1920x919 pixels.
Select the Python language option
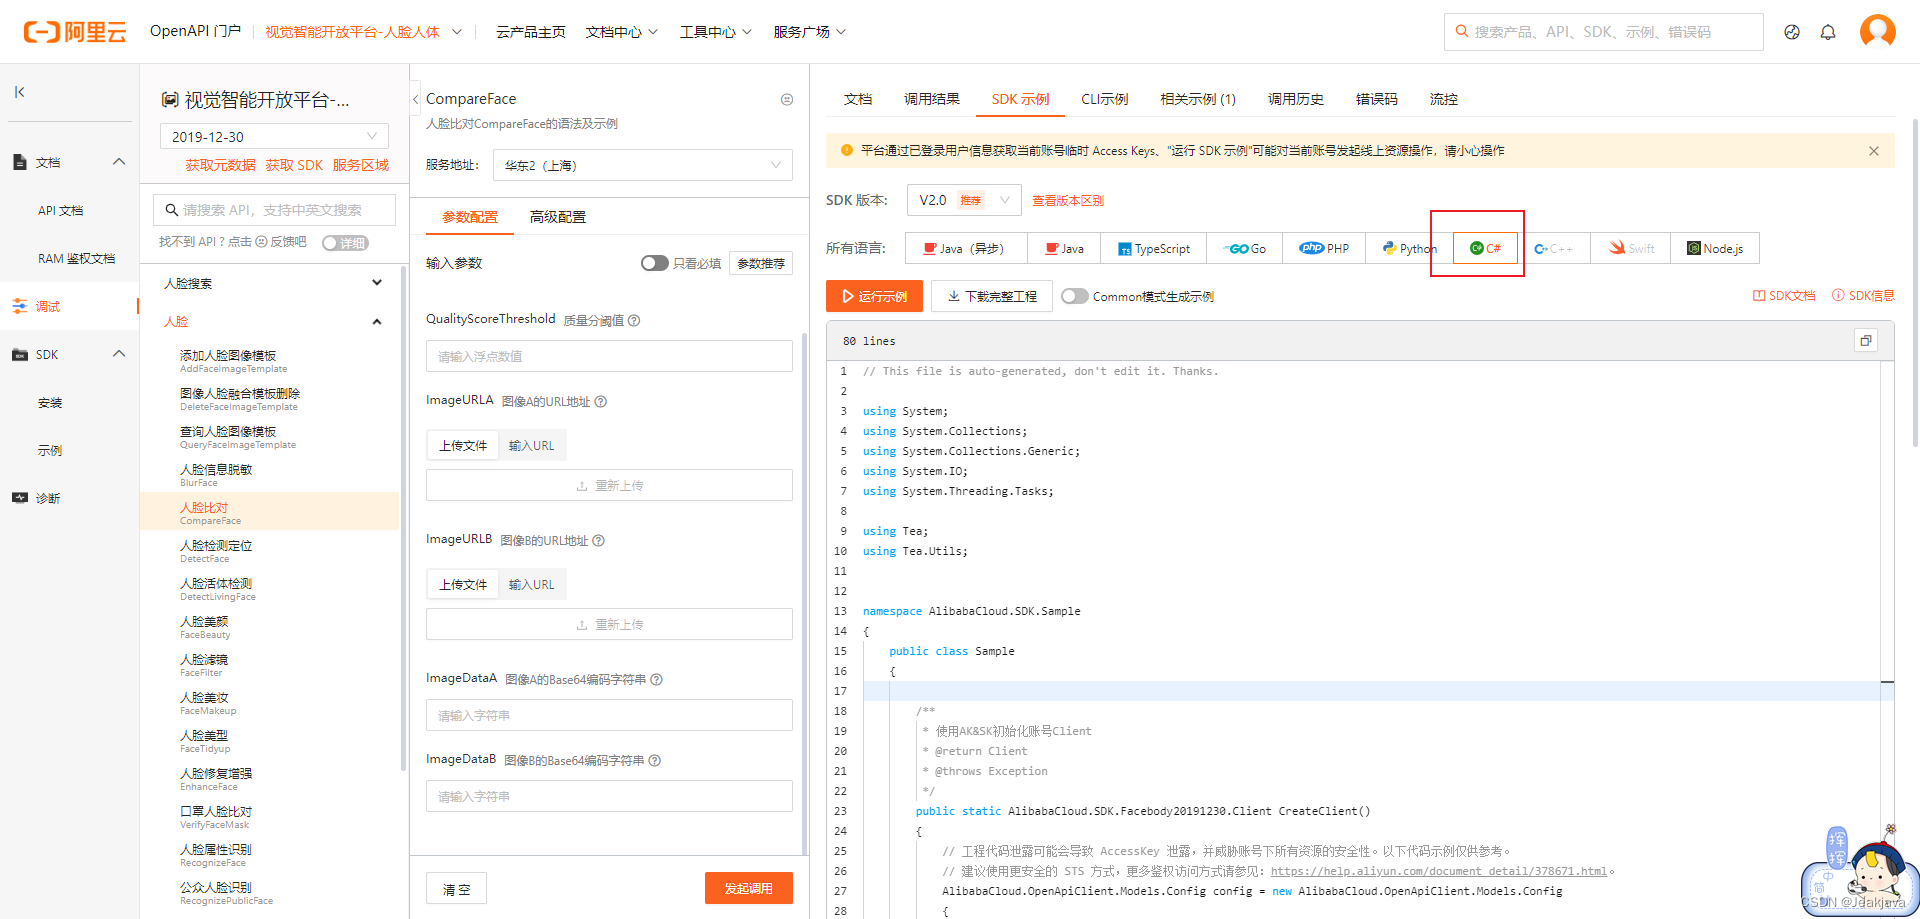1409,248
